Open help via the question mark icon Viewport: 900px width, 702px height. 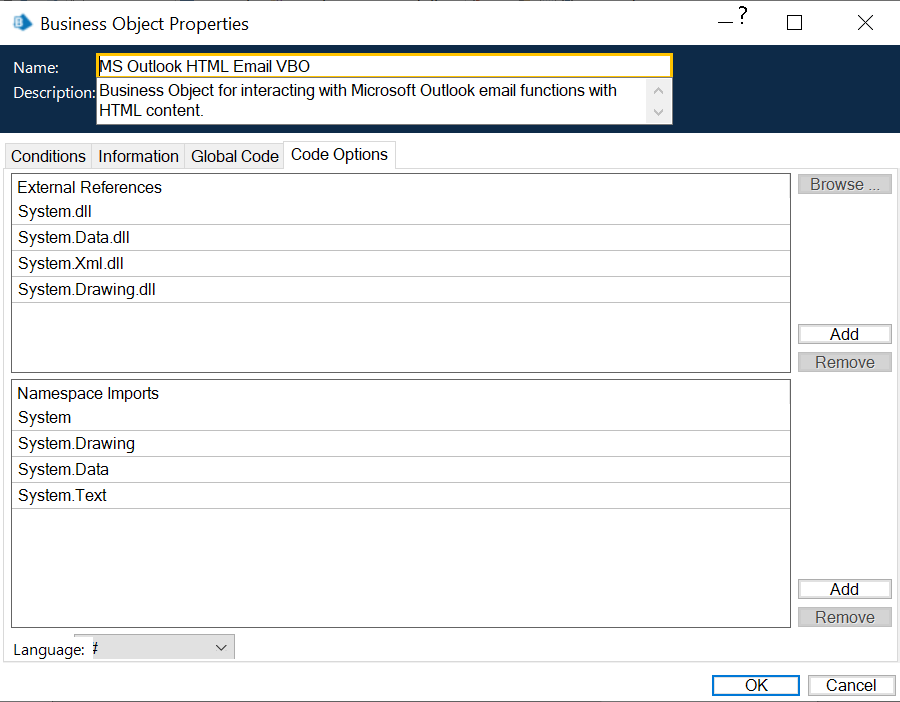pyautogui.click(x=742, y=15)
